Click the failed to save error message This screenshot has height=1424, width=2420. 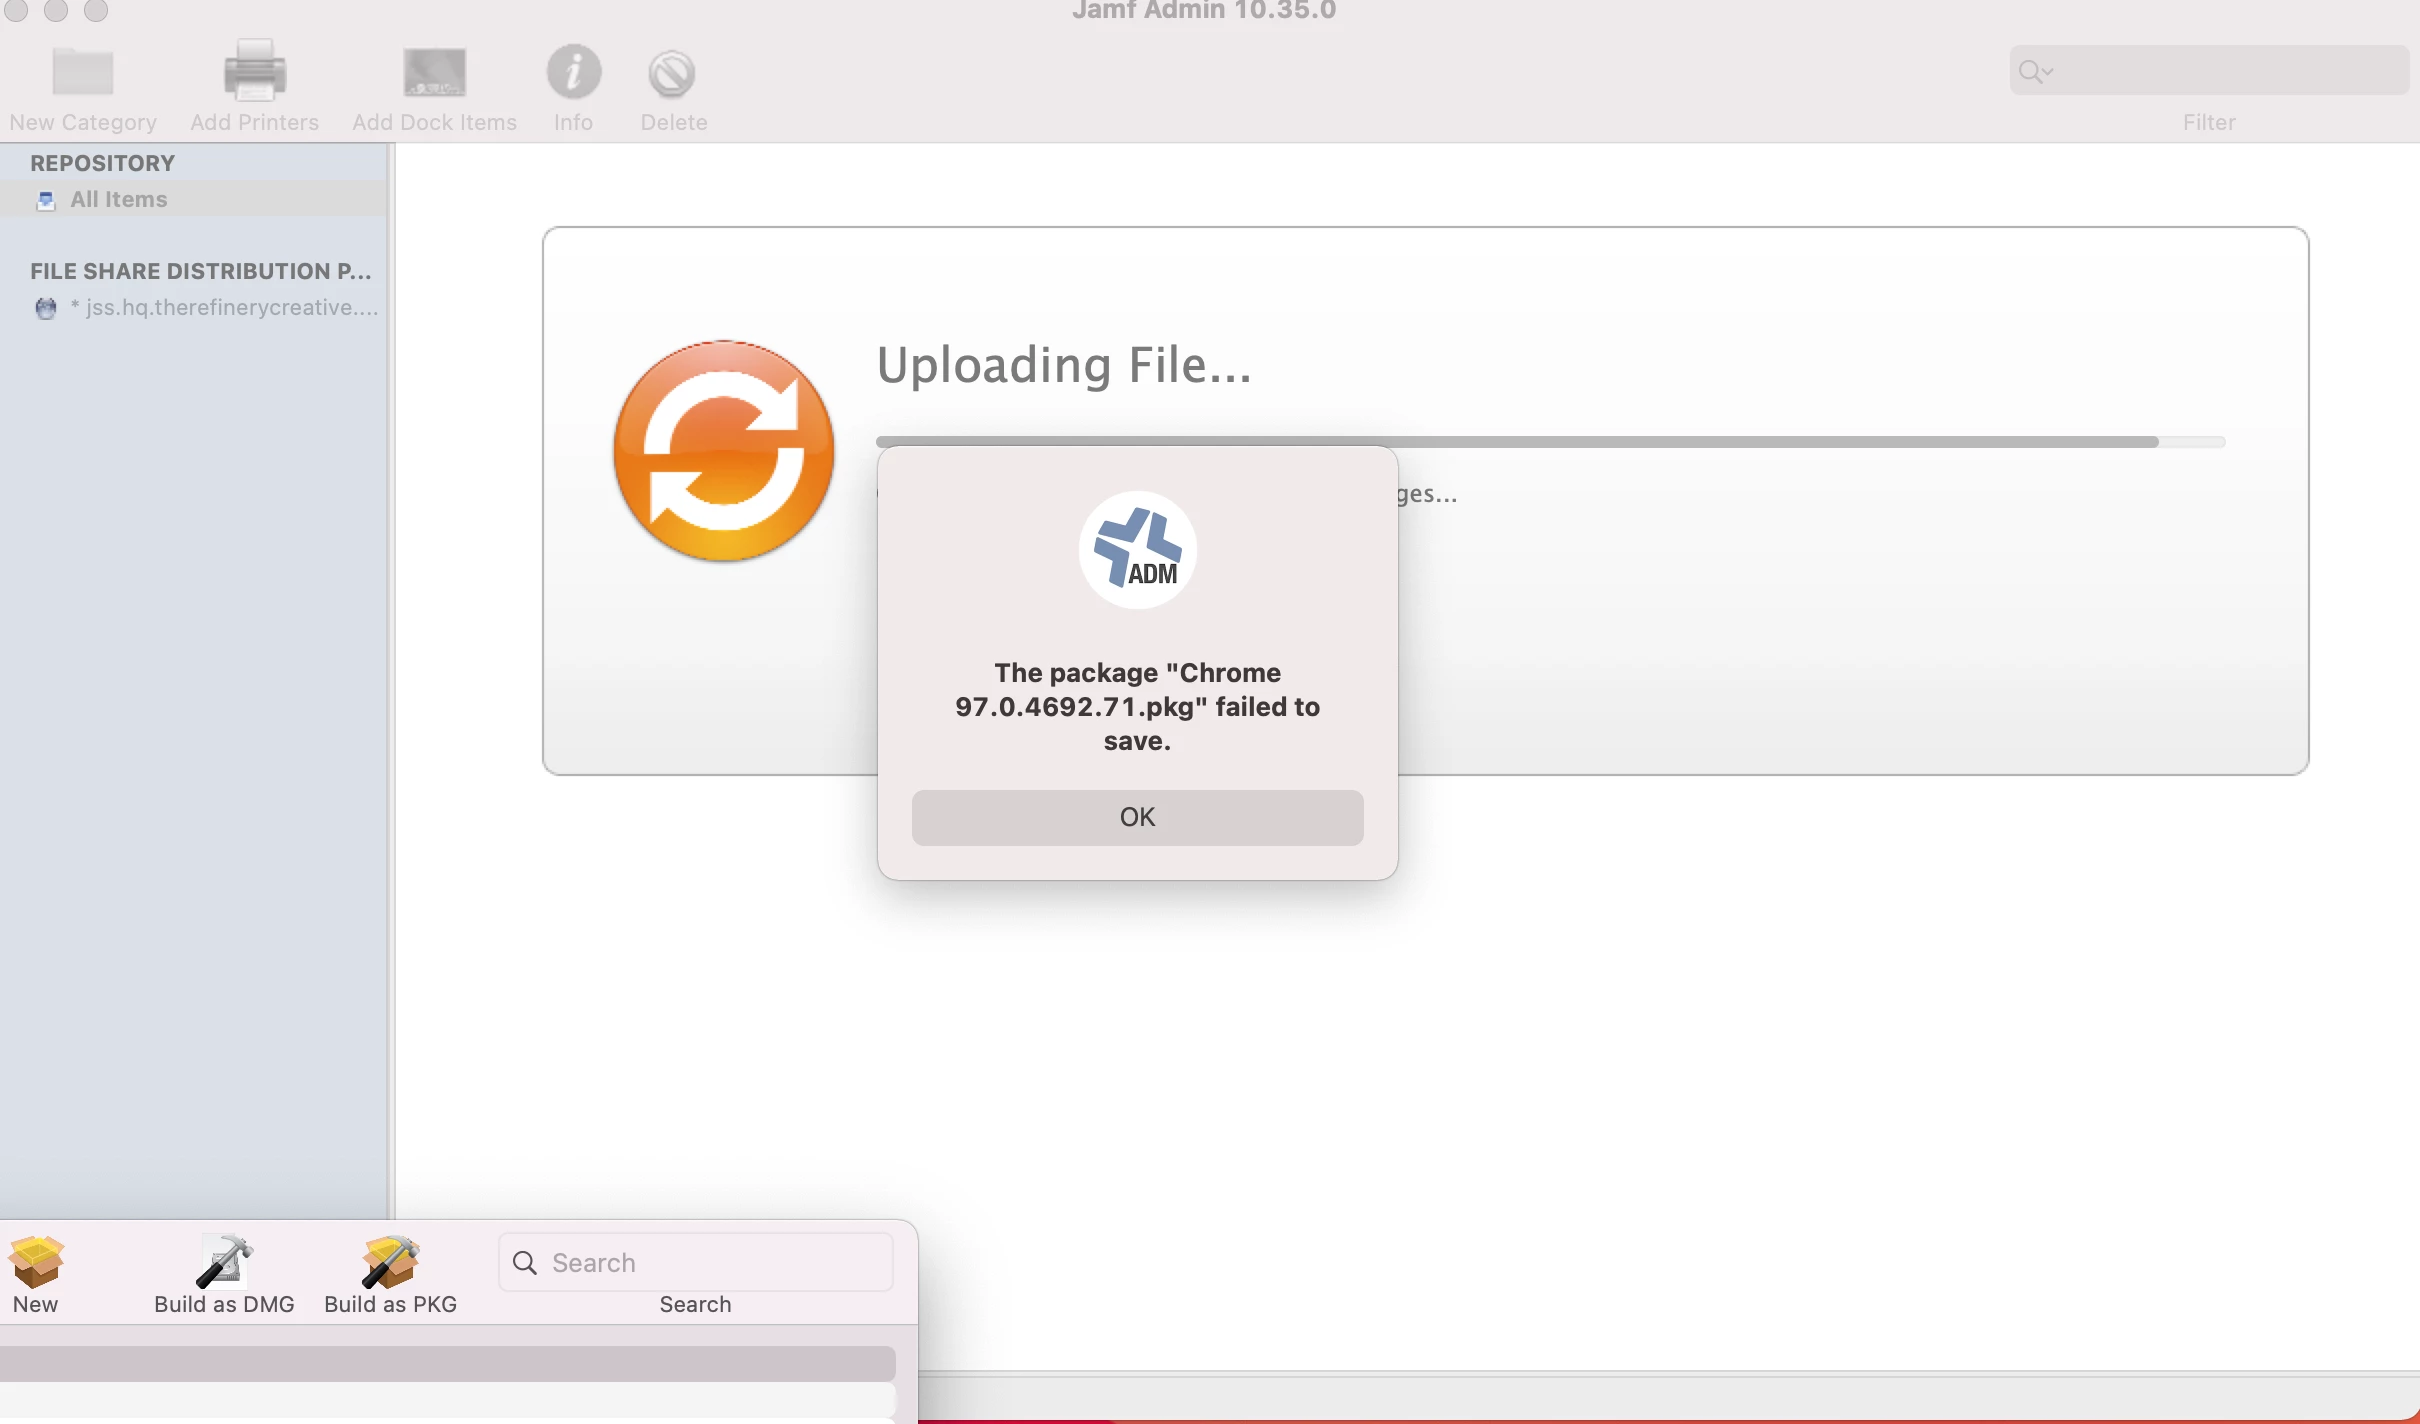click(1137, 707)
